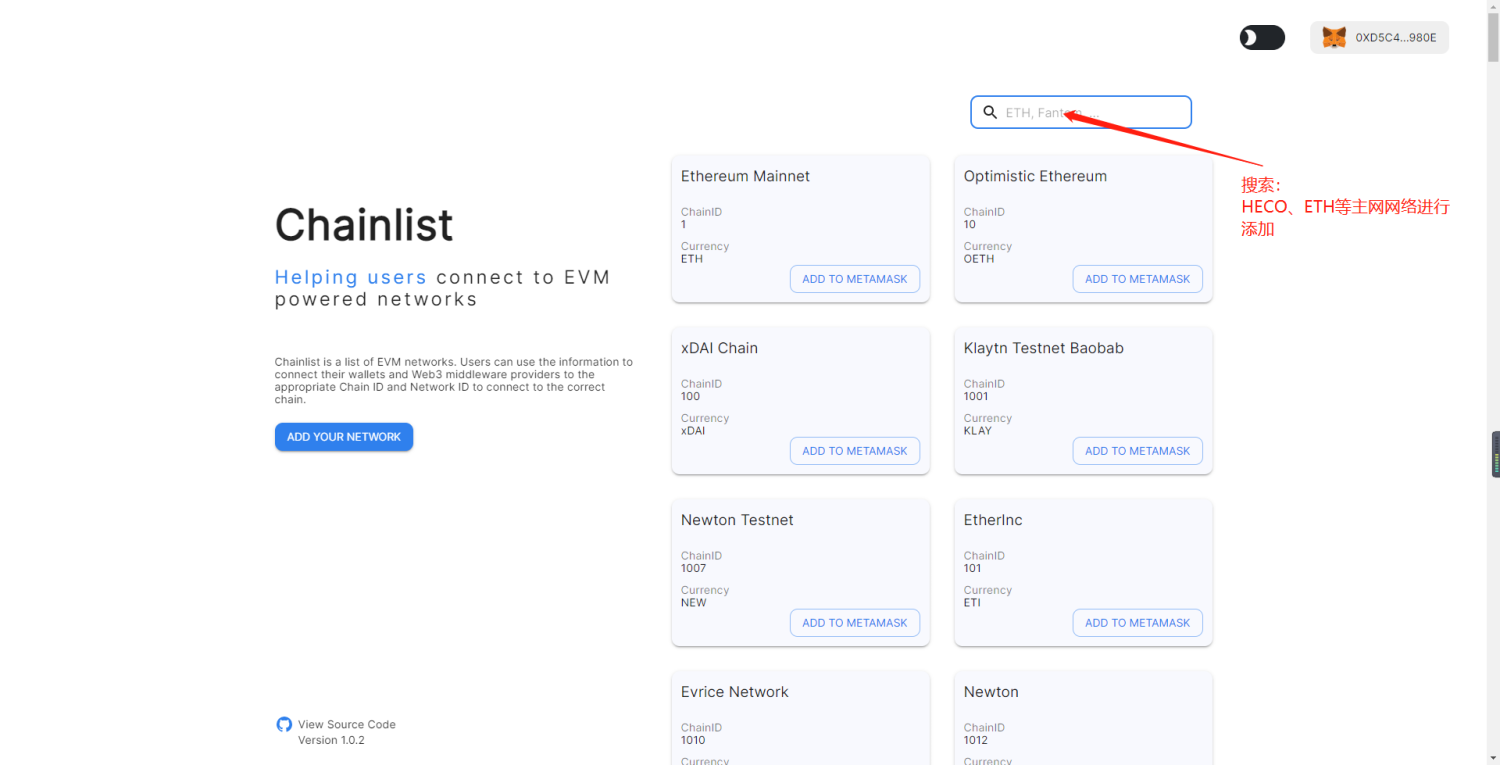Add EtherInc to MetaMask
The image size is (1500, 765).
coord(1137,622)
